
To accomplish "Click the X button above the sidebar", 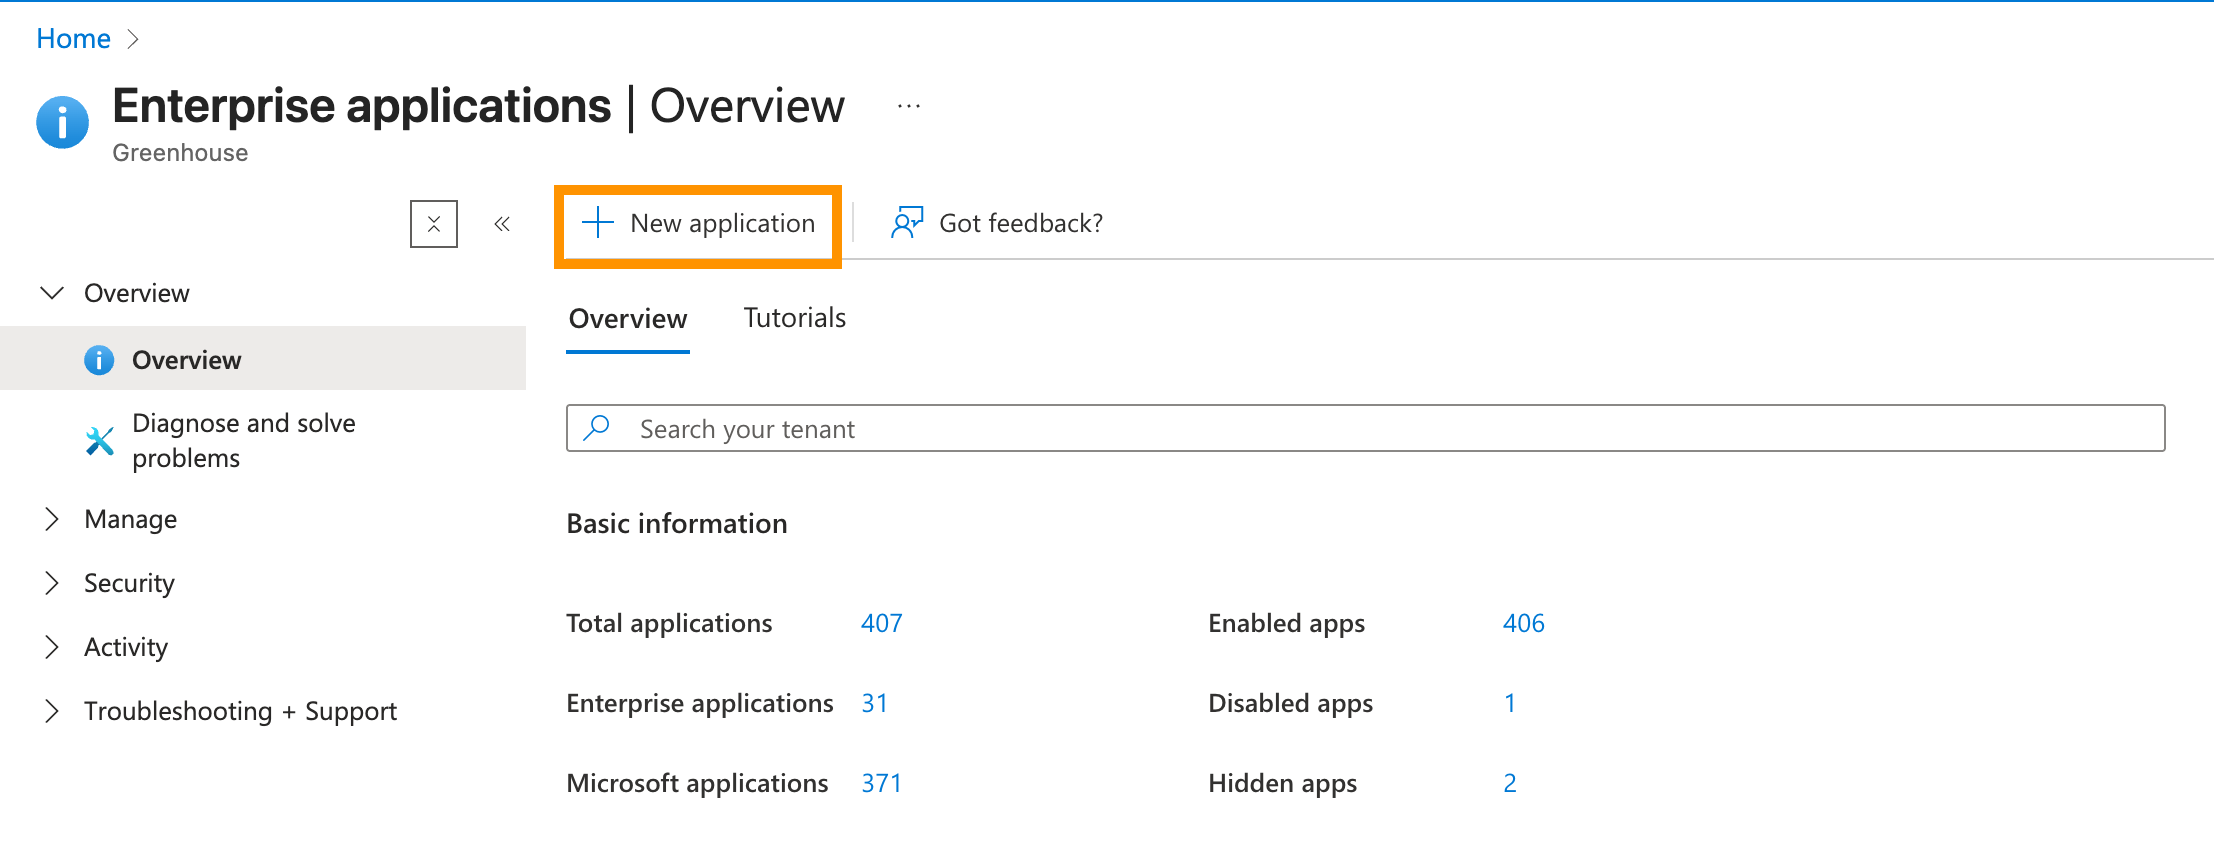I will pyautogui.click(x=434, y=224).
